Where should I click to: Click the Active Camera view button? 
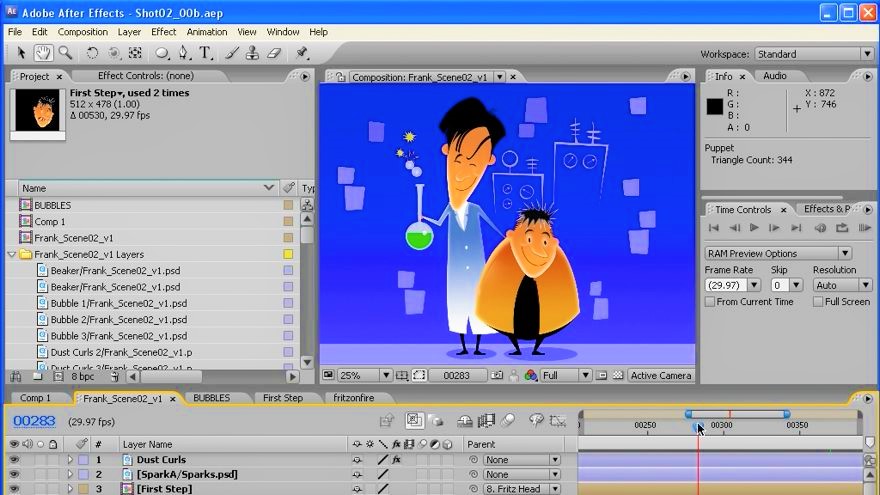[x=661, y=375]
